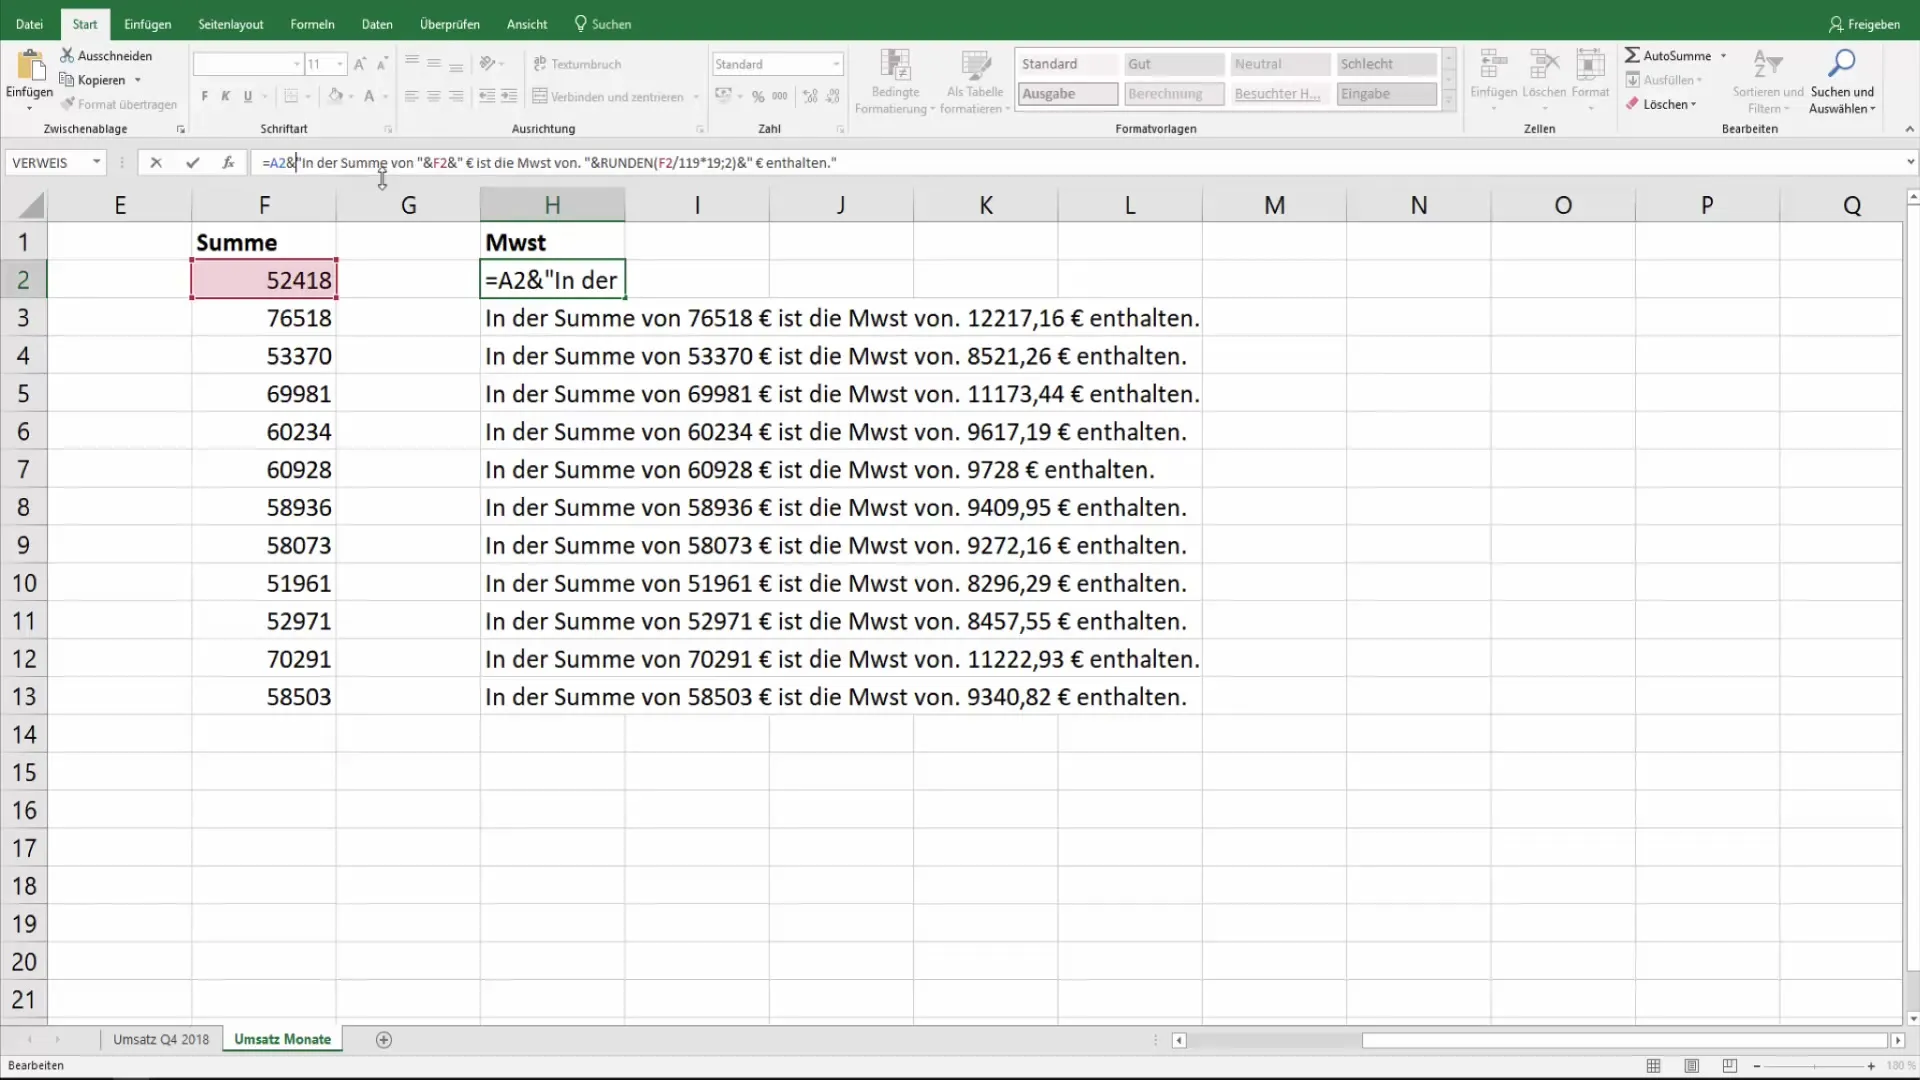Toggle bold F formatting
1920x1080 pixels.
(x=204, y=97)
